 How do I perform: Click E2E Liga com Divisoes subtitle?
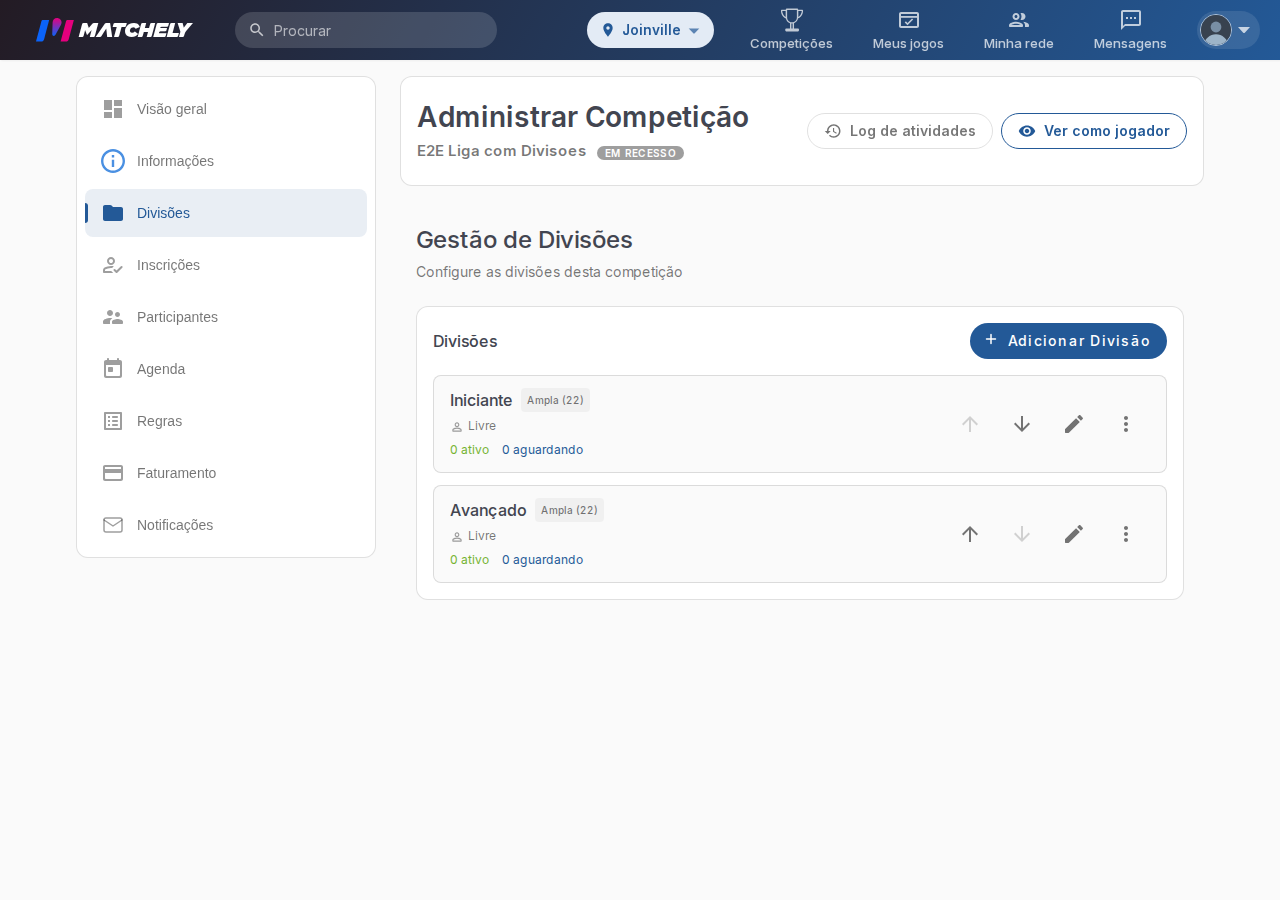point(502,151)
